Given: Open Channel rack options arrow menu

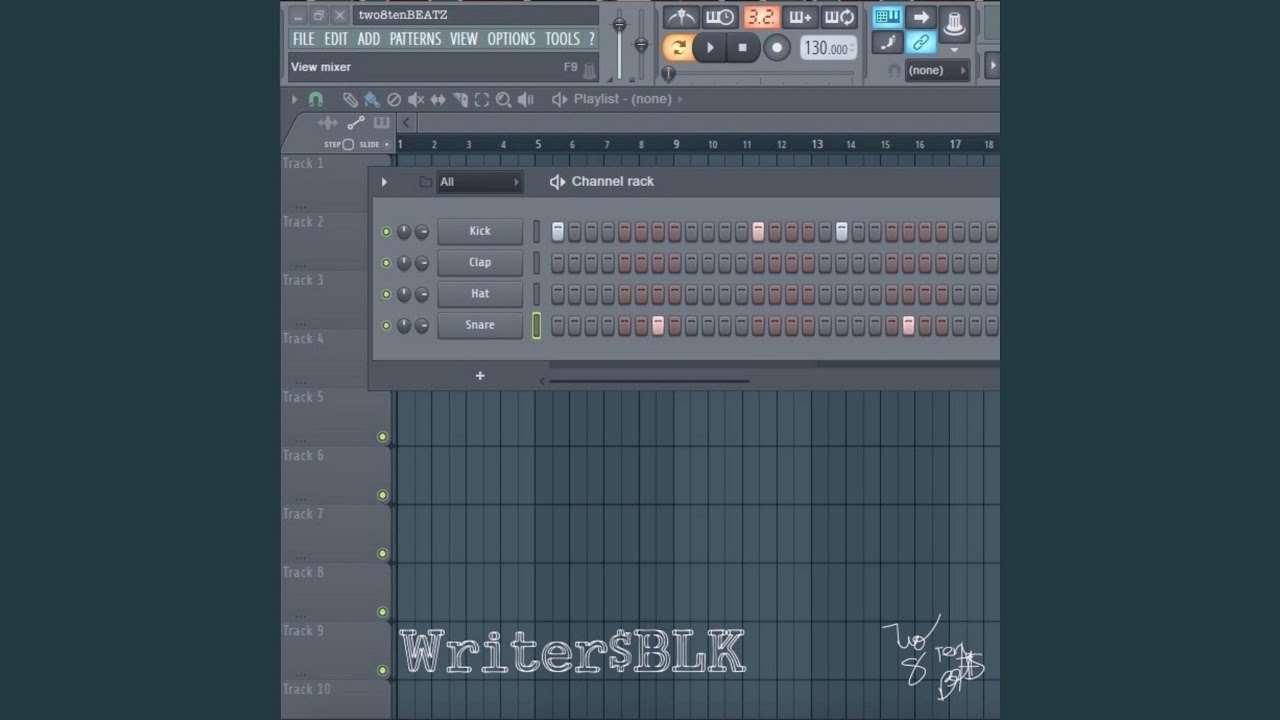Looking at the screenshot, I should click(384, 182).
